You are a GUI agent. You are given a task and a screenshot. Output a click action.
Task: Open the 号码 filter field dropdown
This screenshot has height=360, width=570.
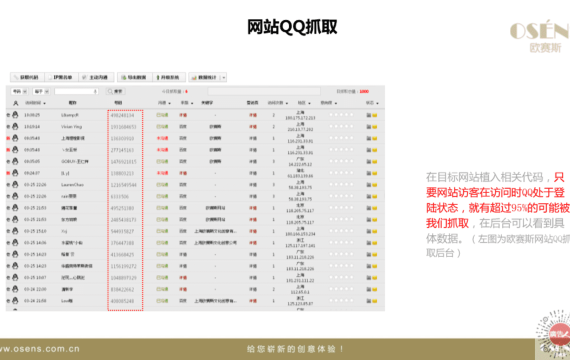20,91
